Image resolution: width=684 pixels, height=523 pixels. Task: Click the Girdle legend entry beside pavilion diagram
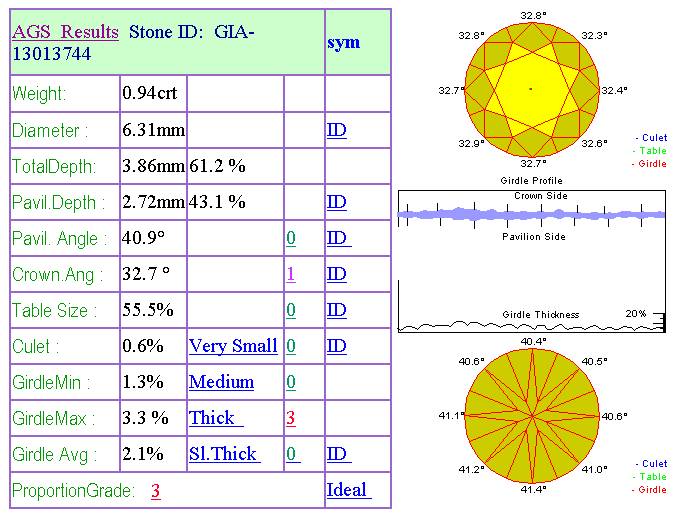click(x=649, y=490)
